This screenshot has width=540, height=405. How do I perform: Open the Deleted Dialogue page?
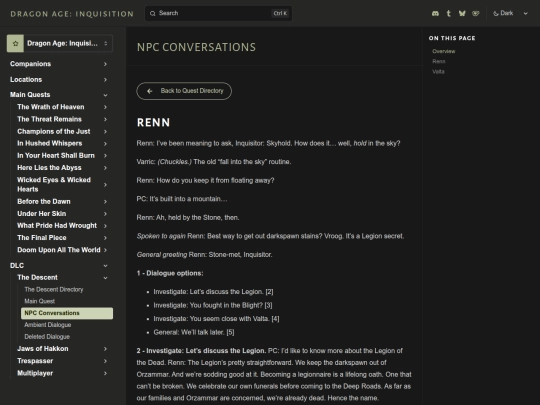[47, 337]
